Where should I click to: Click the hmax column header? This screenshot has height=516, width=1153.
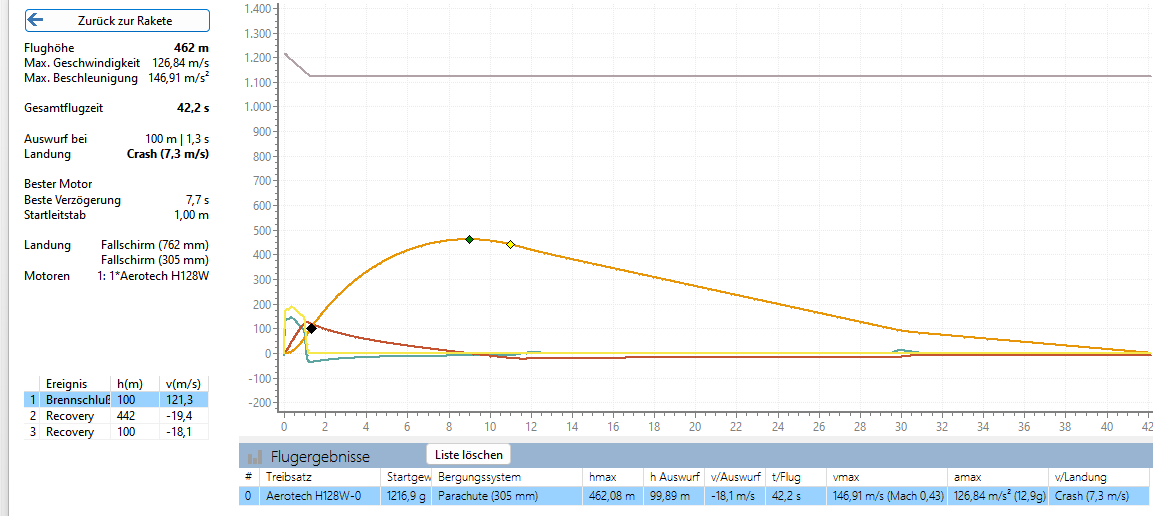point(603,477)
